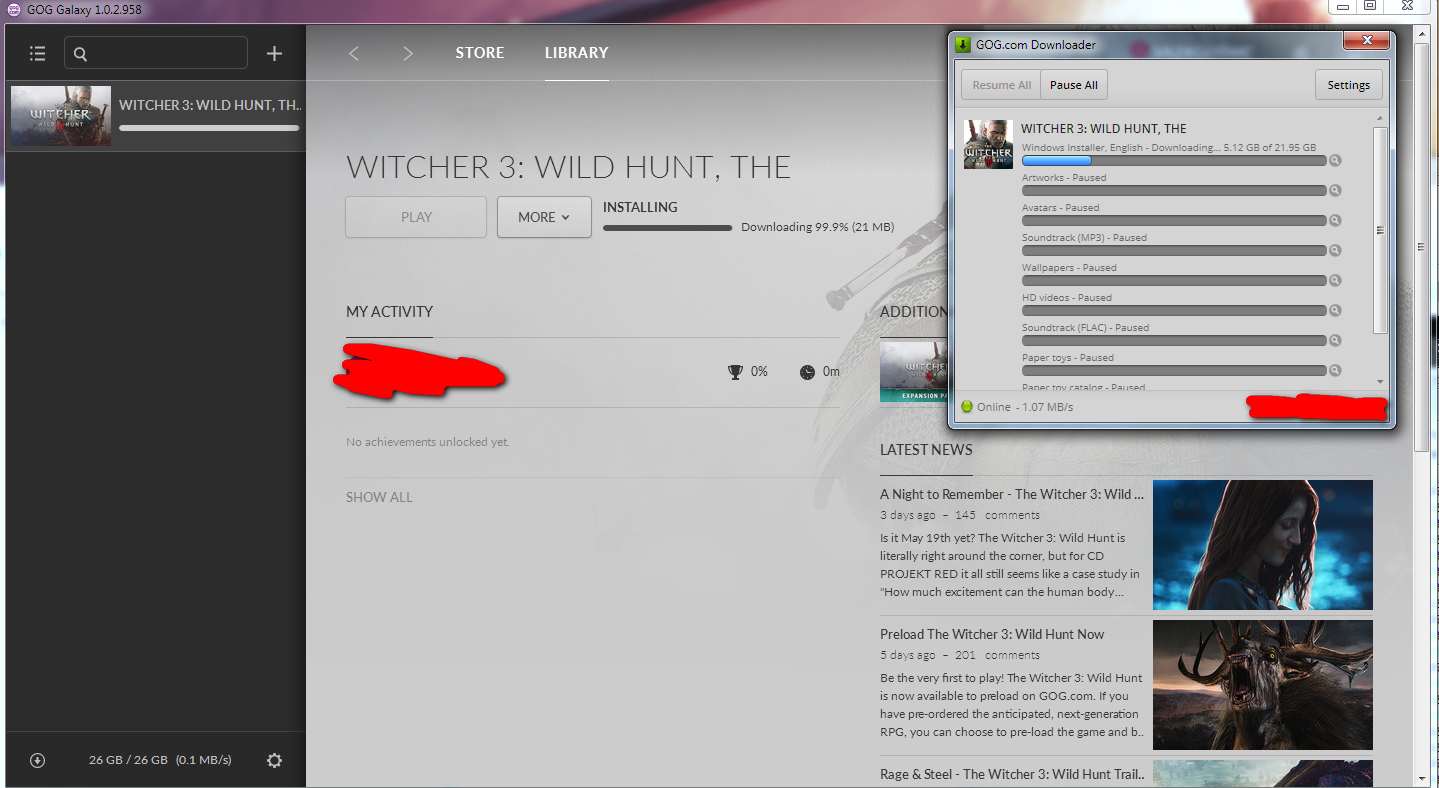
Task: Click the MY ACTIVITY heading
Action: (x=390, y=311)
